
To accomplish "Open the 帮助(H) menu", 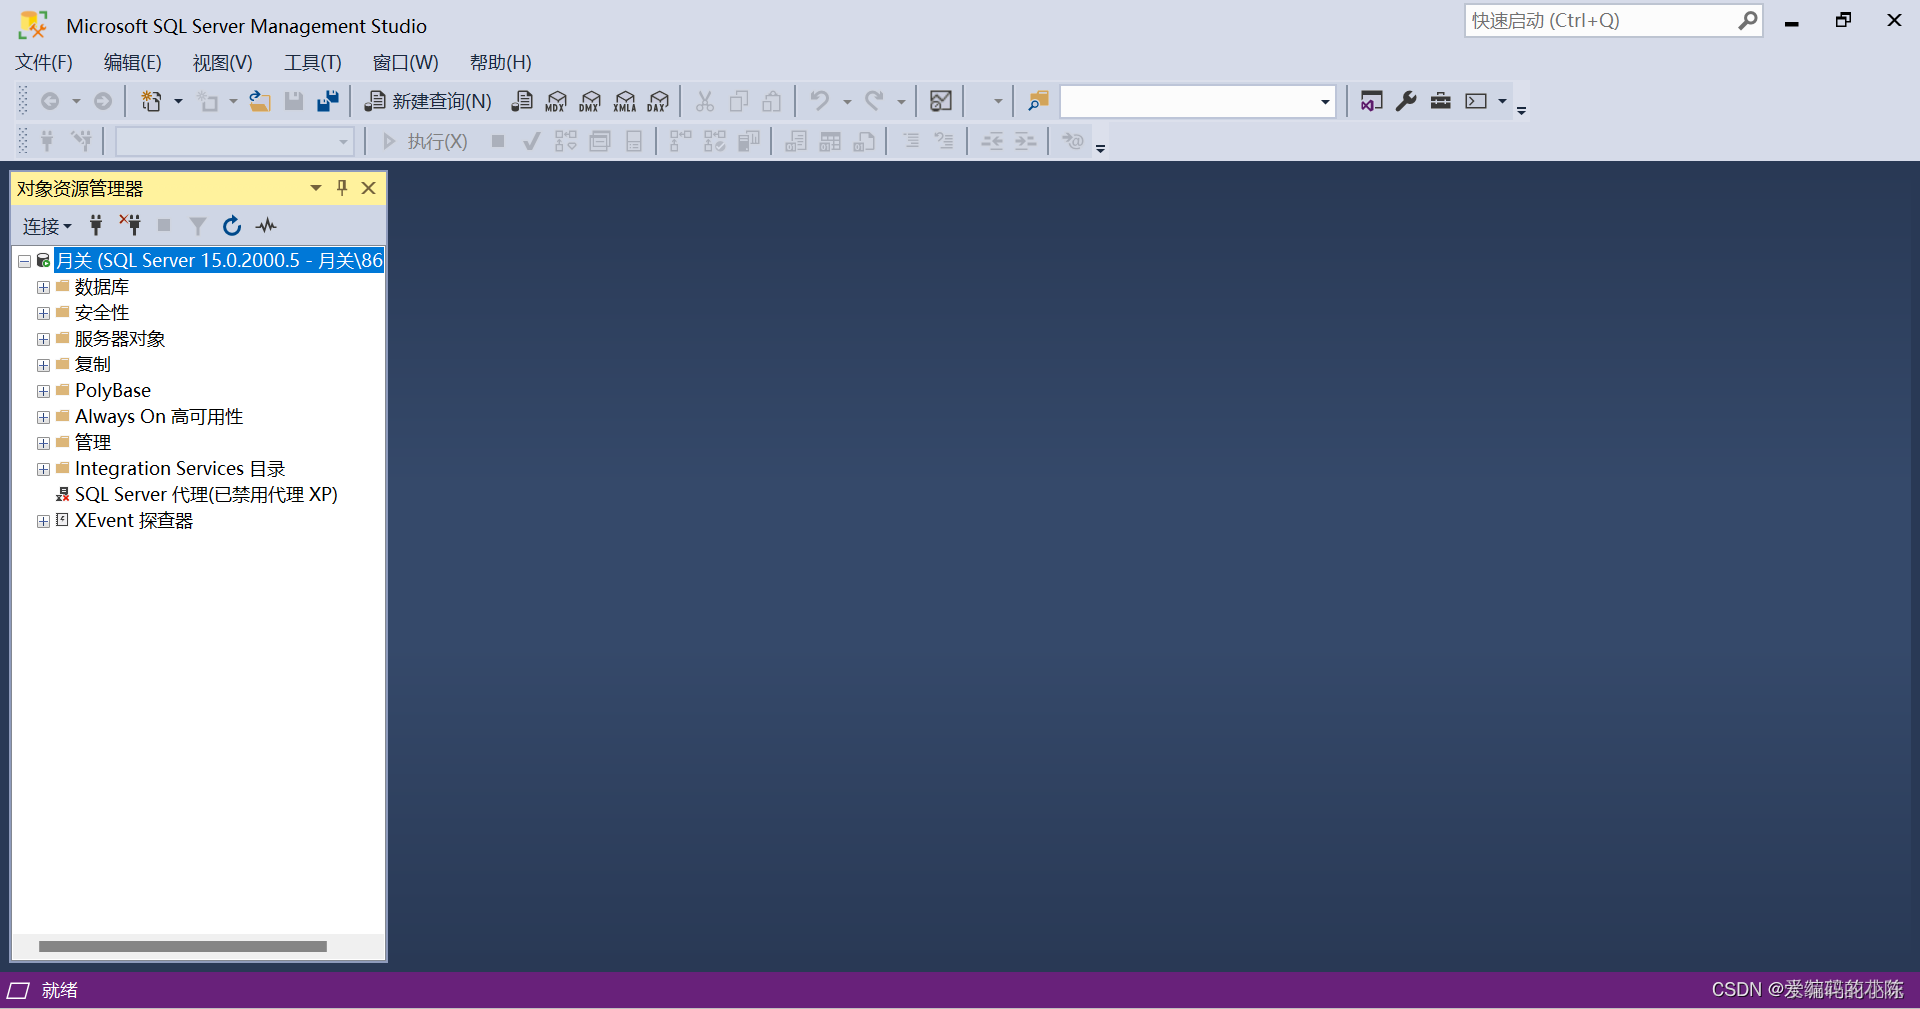I will (501, 62).
